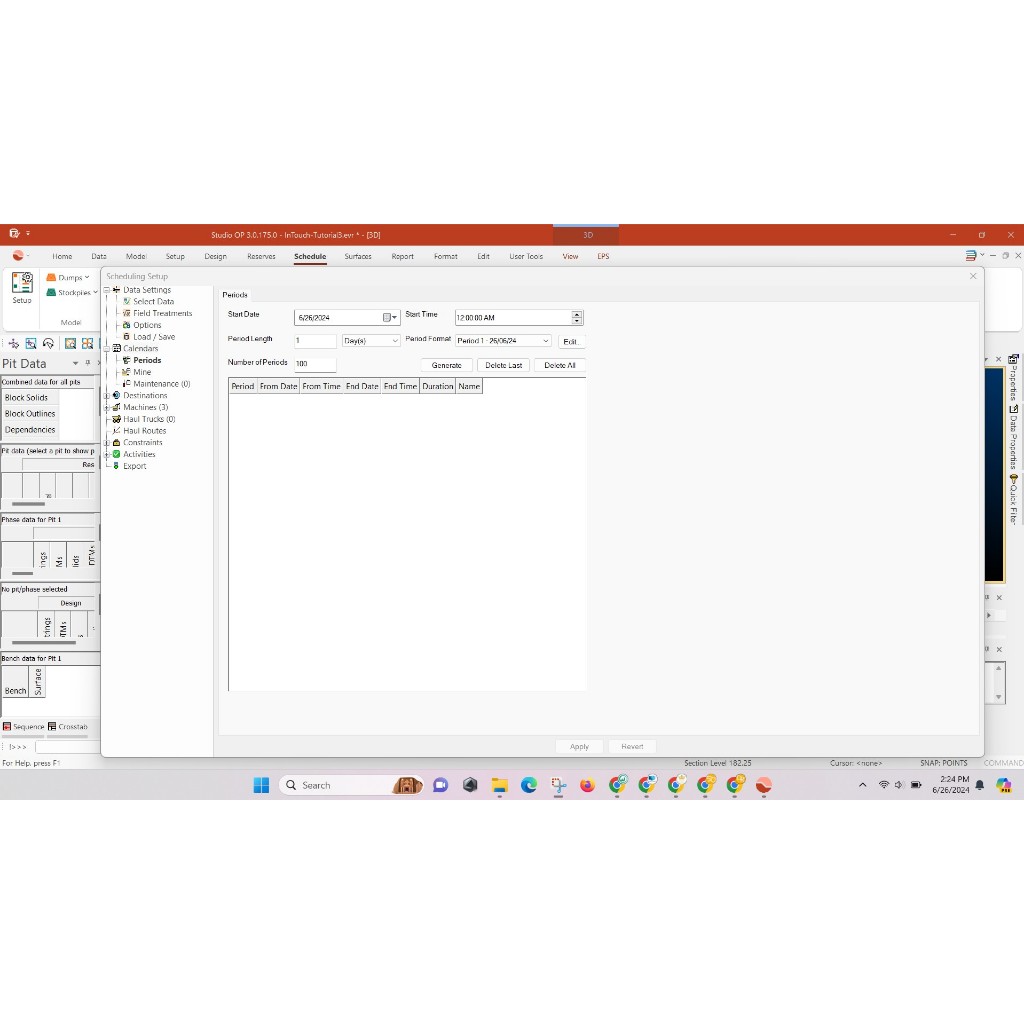
Task: Open the Design ribbon tab
Action: tap(216, 257)
